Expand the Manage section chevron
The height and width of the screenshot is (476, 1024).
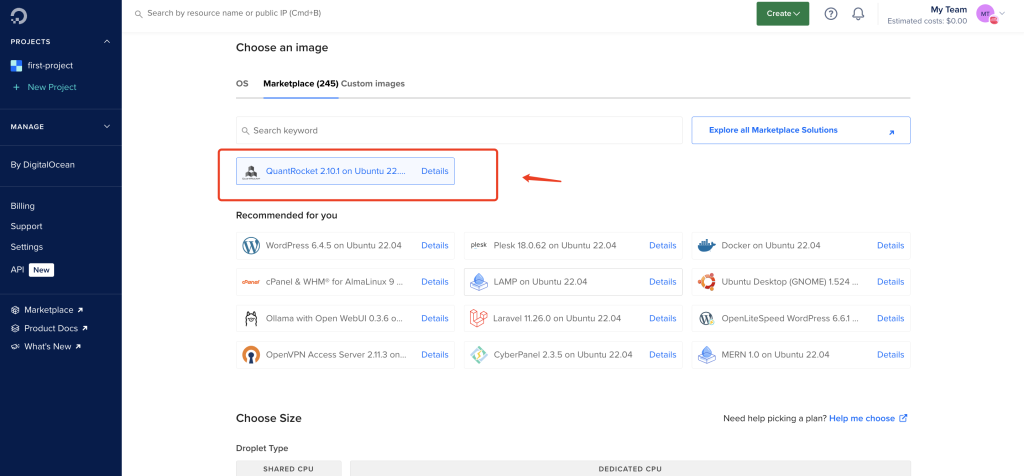[x=107, y=127]
